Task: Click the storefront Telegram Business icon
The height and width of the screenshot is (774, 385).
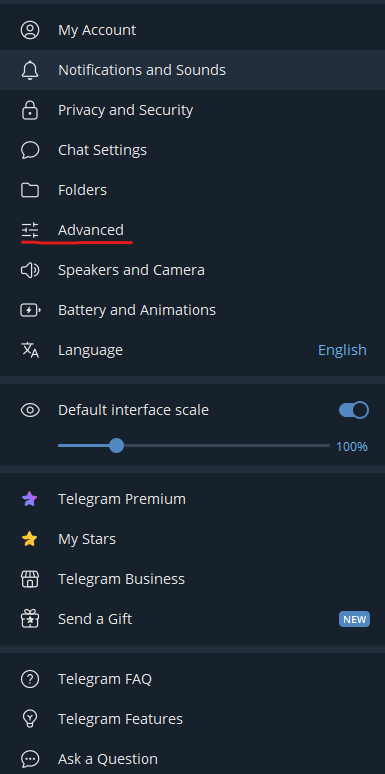Action: (x=30, y=579)
